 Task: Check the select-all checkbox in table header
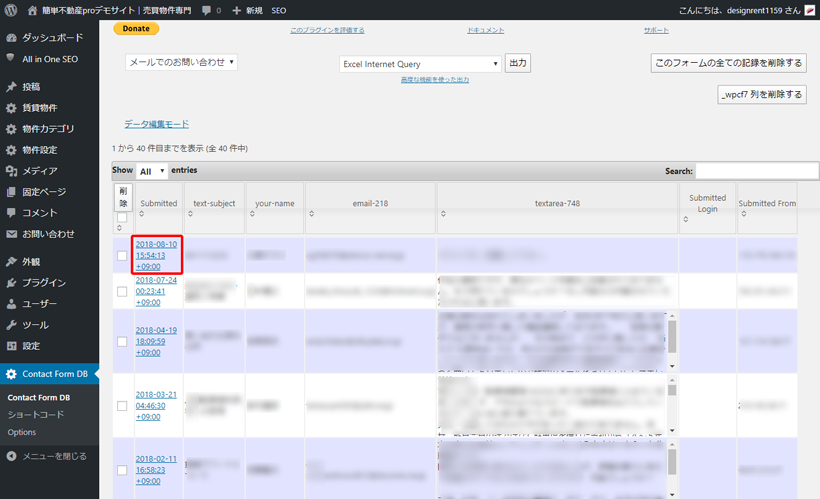122,217
